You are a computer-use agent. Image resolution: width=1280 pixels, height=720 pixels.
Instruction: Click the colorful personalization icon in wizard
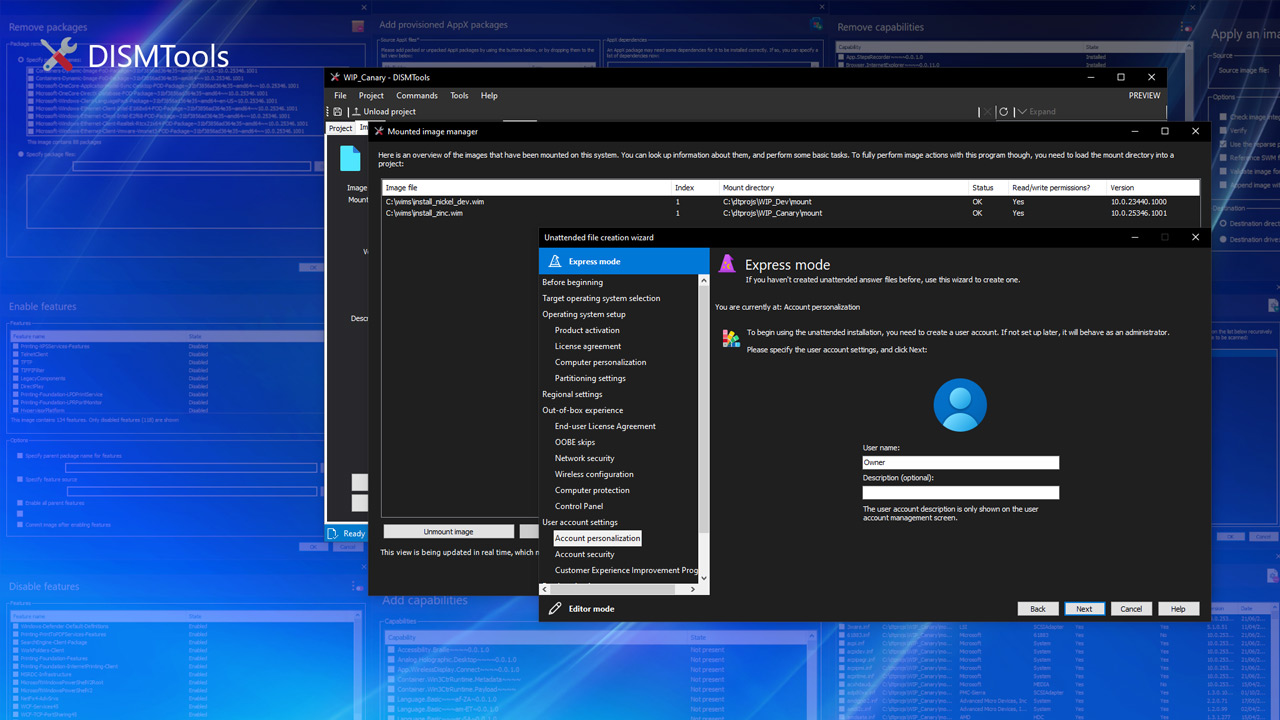[731, 339]
